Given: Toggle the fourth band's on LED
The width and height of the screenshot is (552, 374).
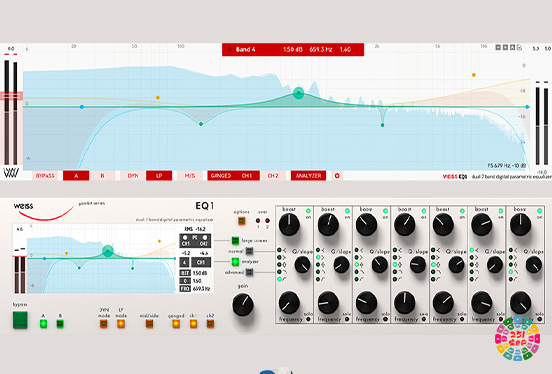Looking at the screenshot, I should coord(424,211).
